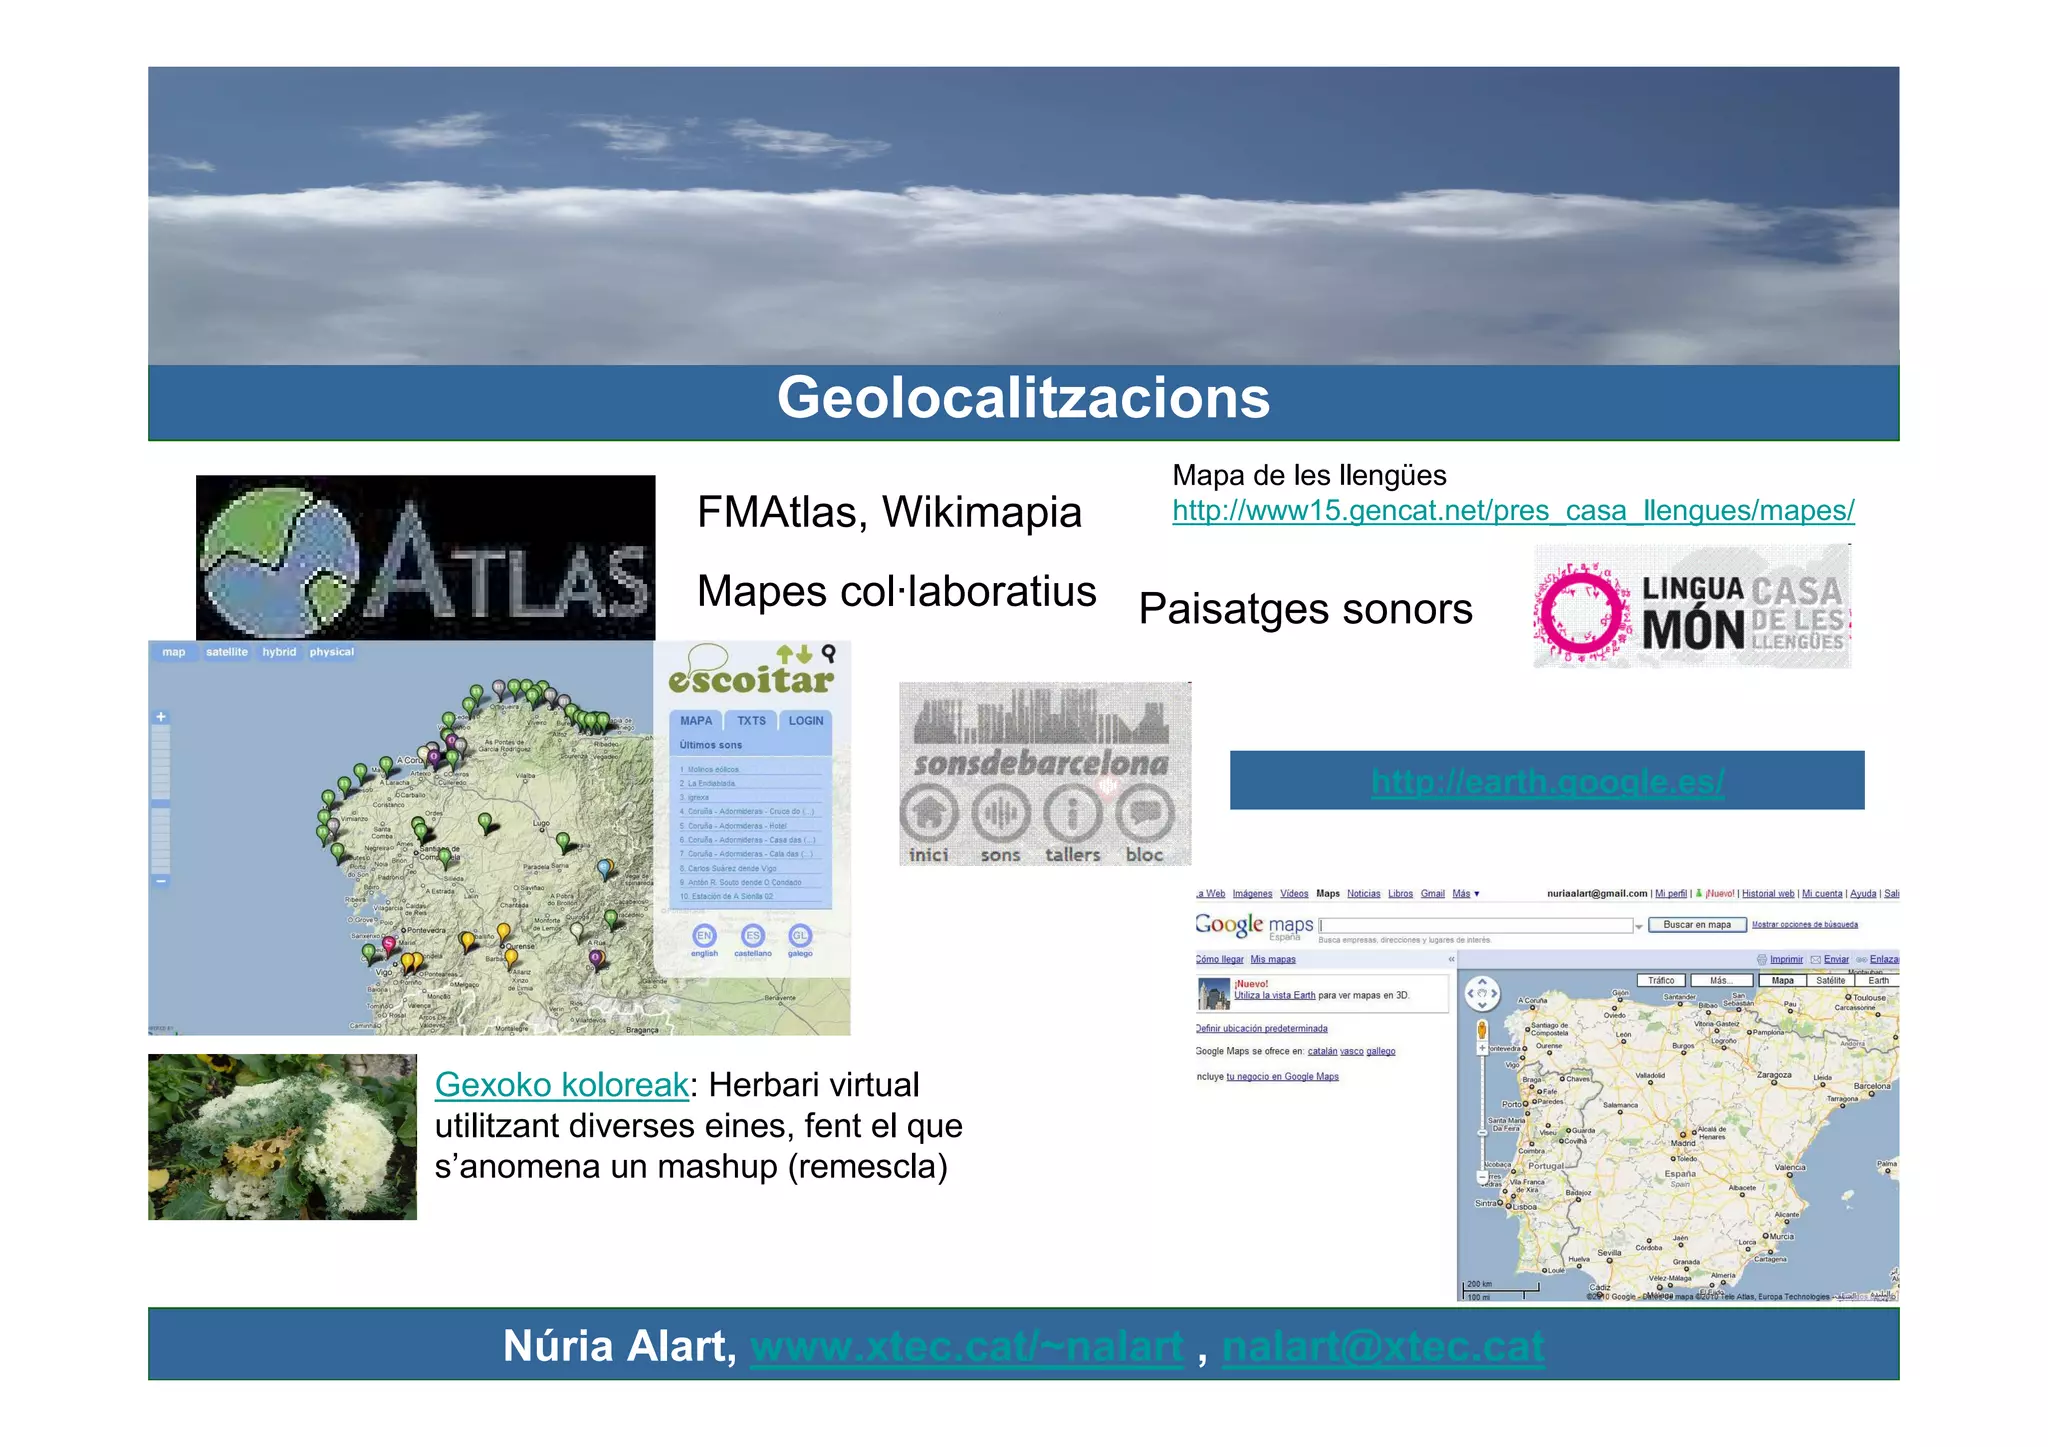Click the Enviar envelope icon

(1816, 959)
